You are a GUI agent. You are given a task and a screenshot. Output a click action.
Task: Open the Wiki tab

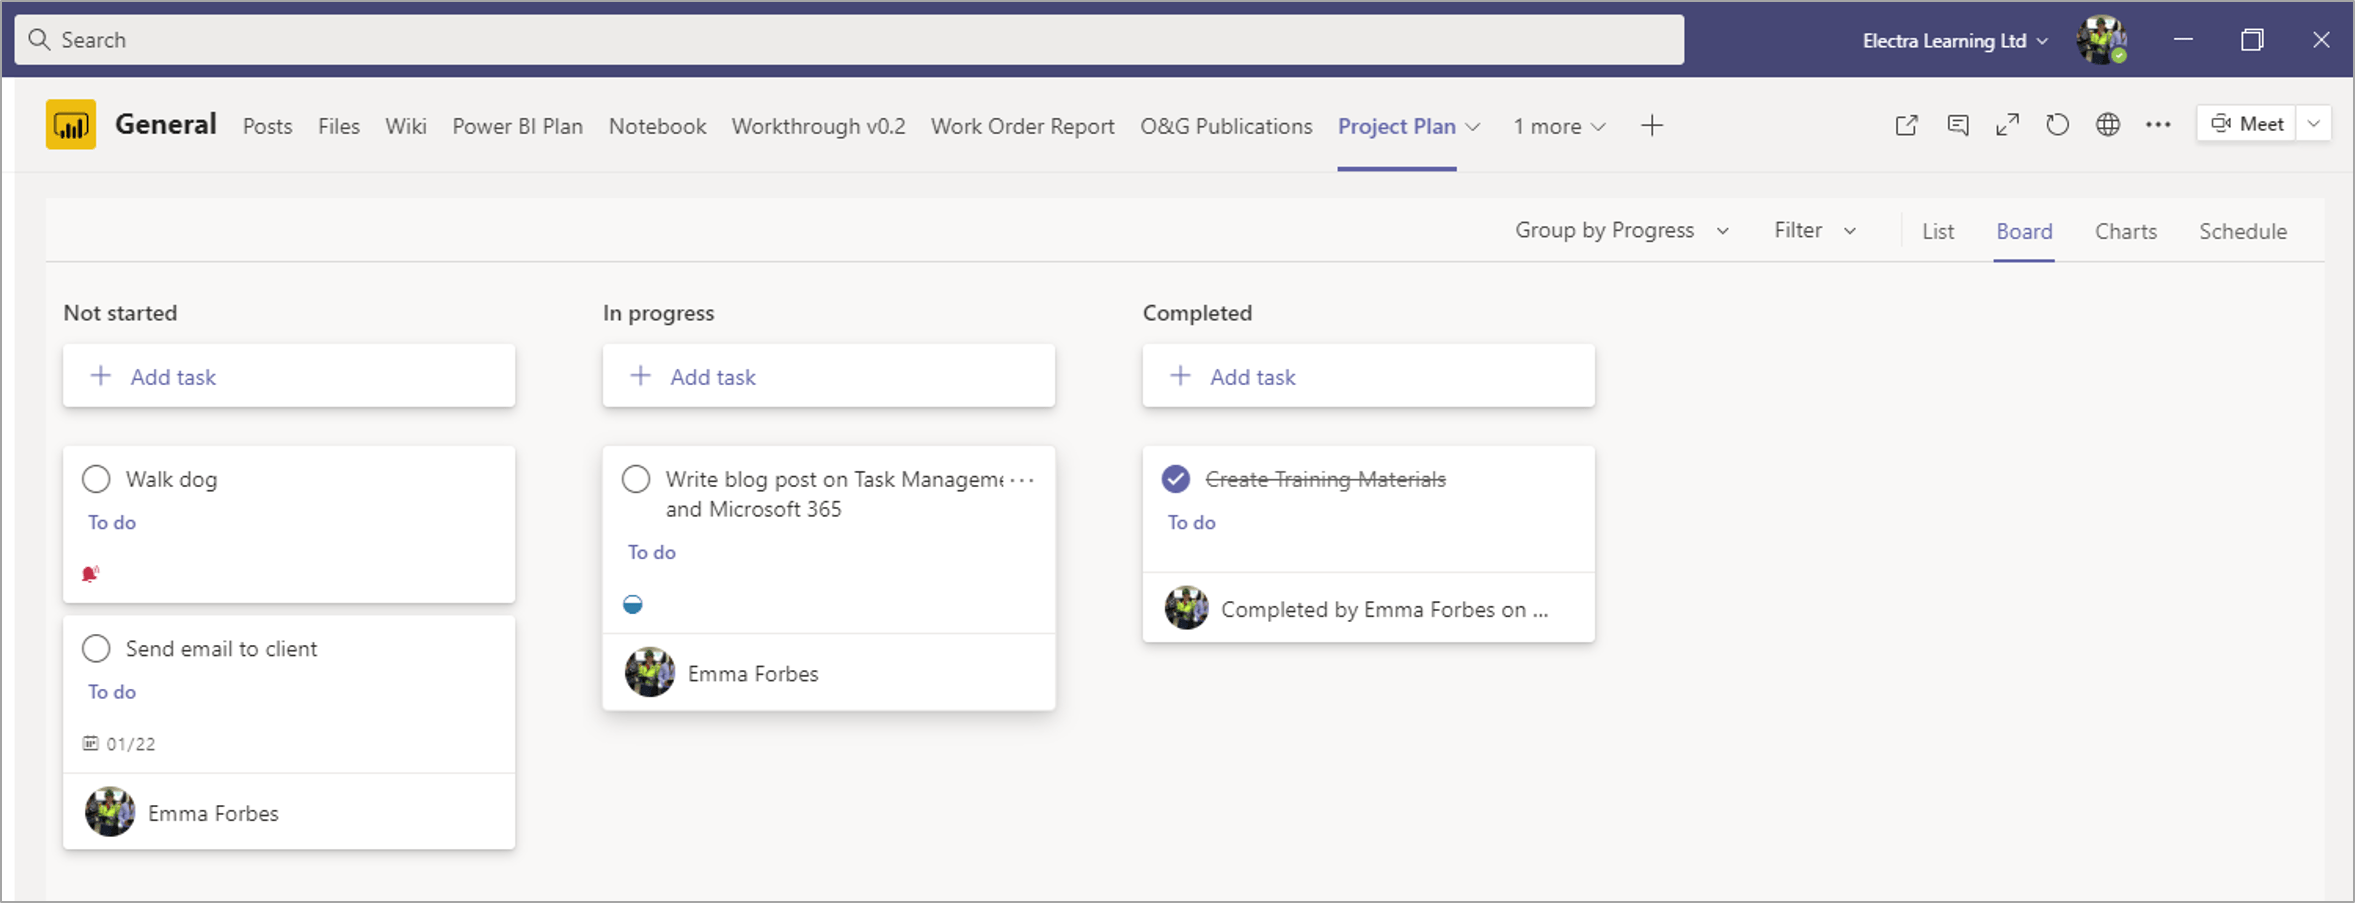click(x=406, y=126)
